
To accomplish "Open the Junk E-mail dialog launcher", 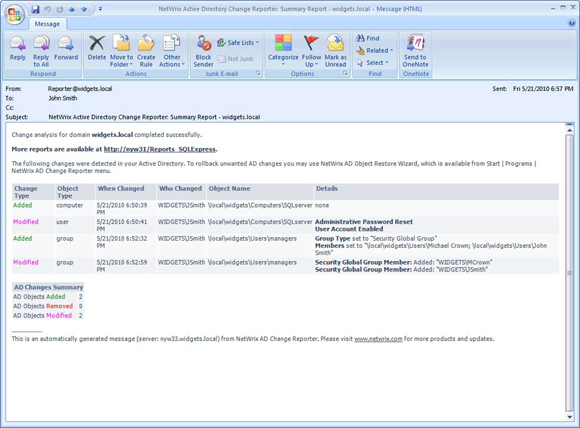I will (258, 74).
